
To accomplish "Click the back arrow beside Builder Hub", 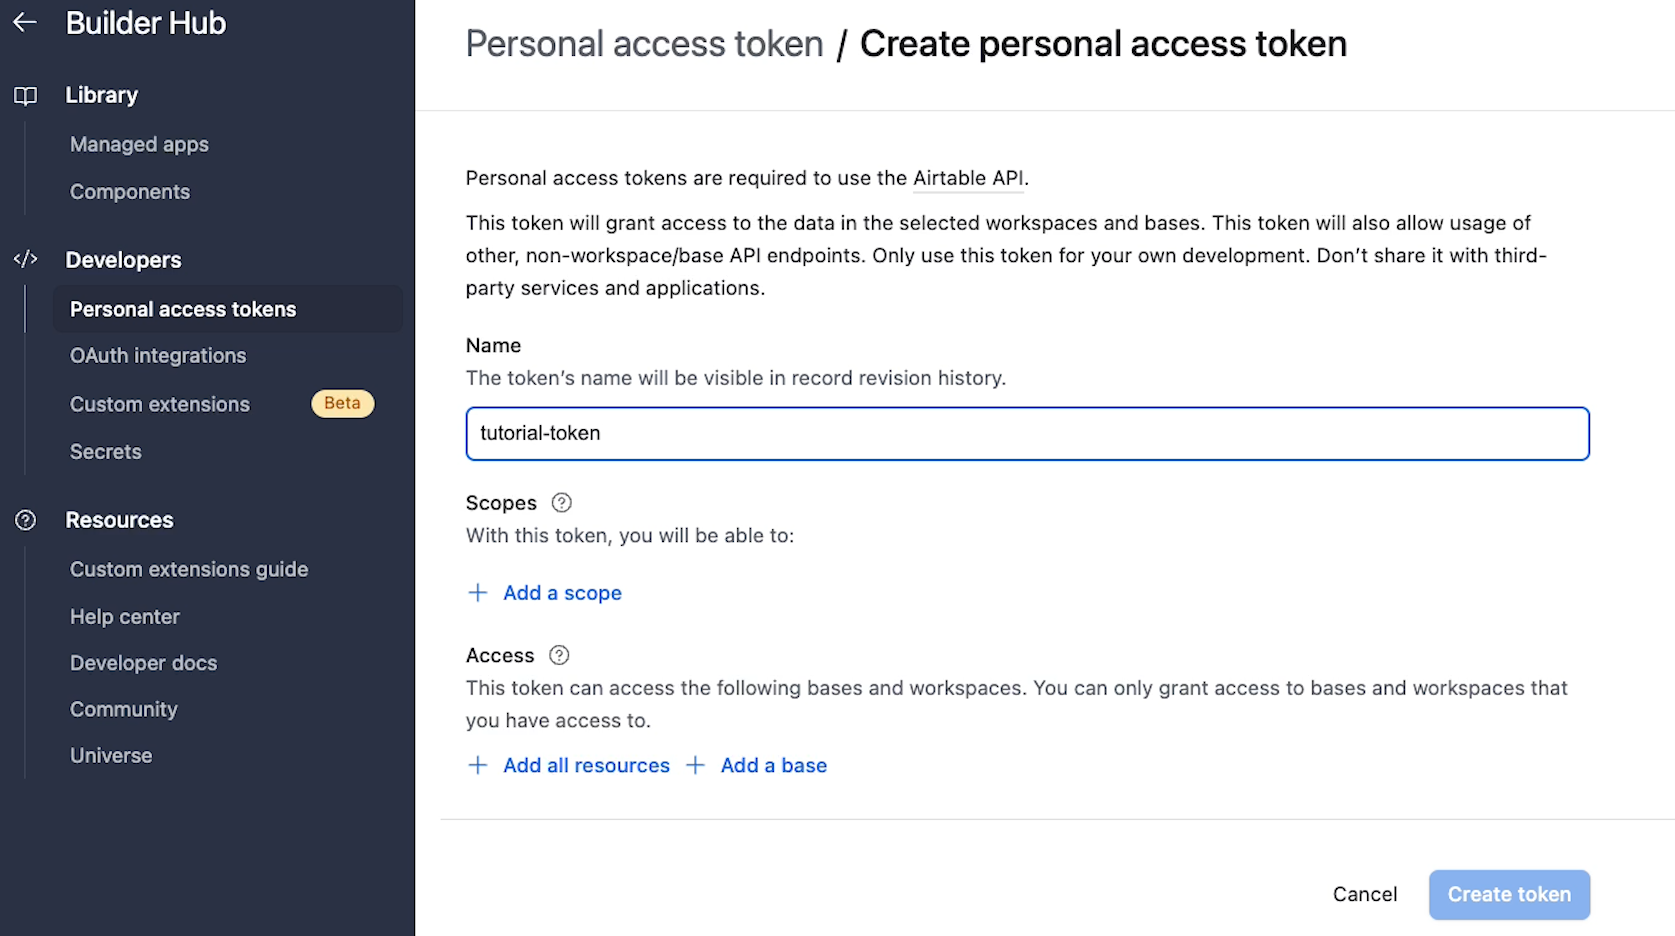I will 25,22.
